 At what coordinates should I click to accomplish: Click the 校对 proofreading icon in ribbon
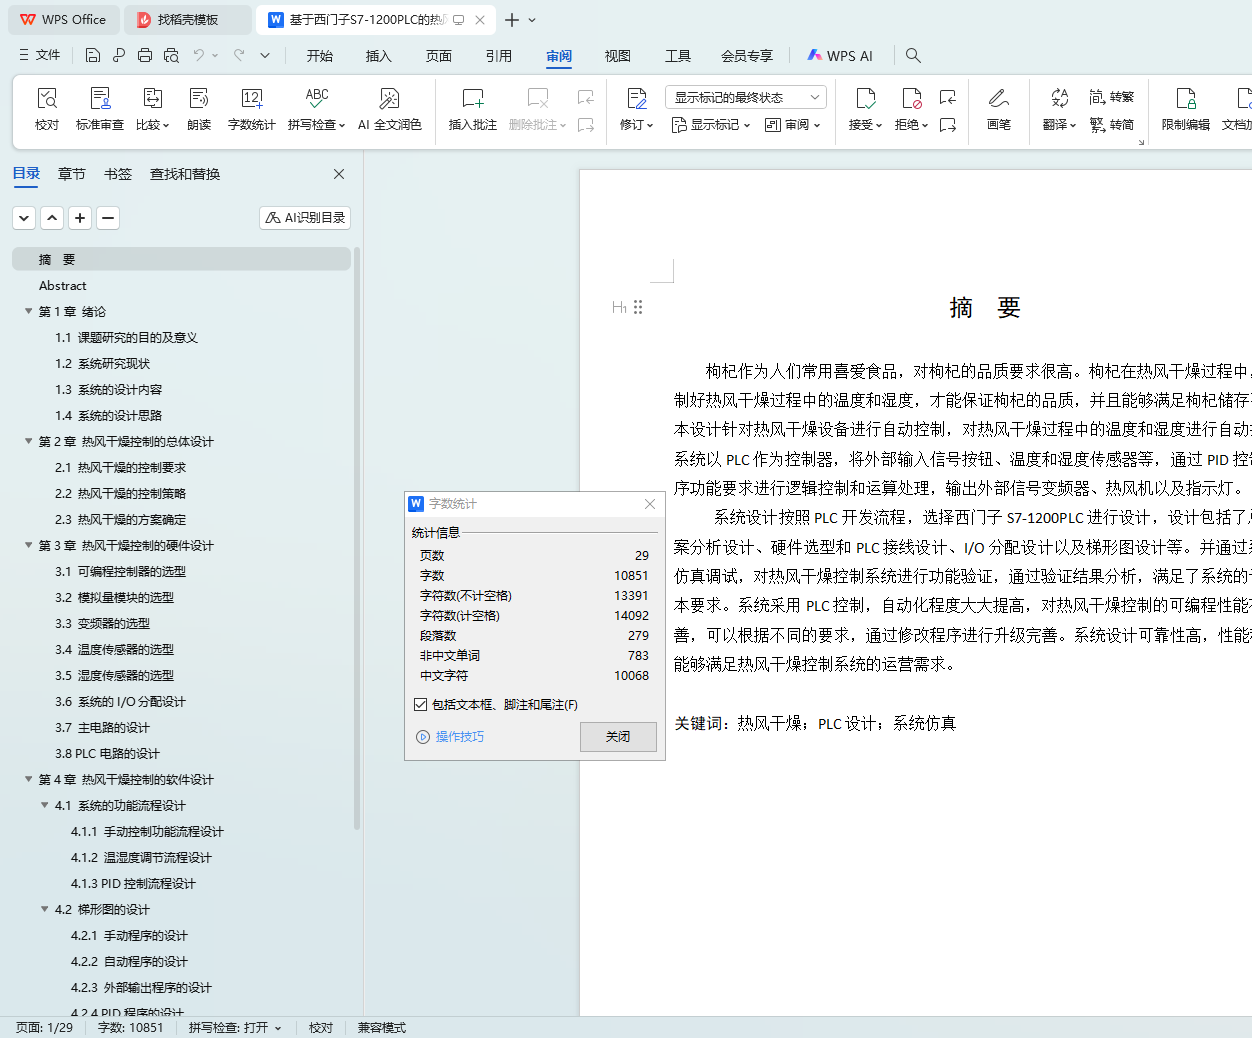tap(47, 109)
